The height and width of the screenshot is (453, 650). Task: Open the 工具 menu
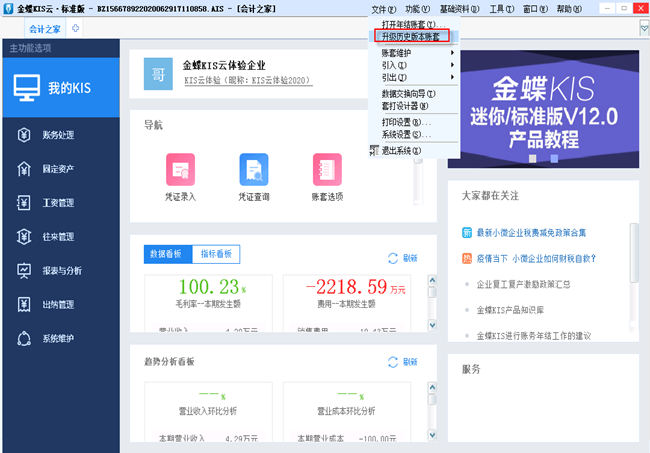(497, 8)
